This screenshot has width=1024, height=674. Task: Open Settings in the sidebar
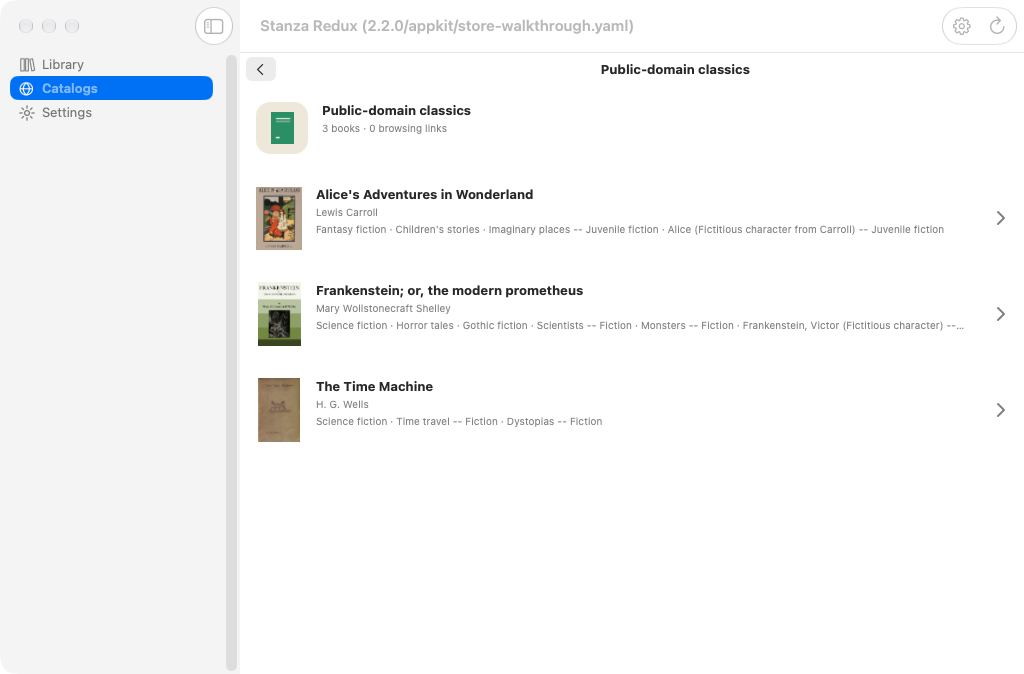pos(111,112)
